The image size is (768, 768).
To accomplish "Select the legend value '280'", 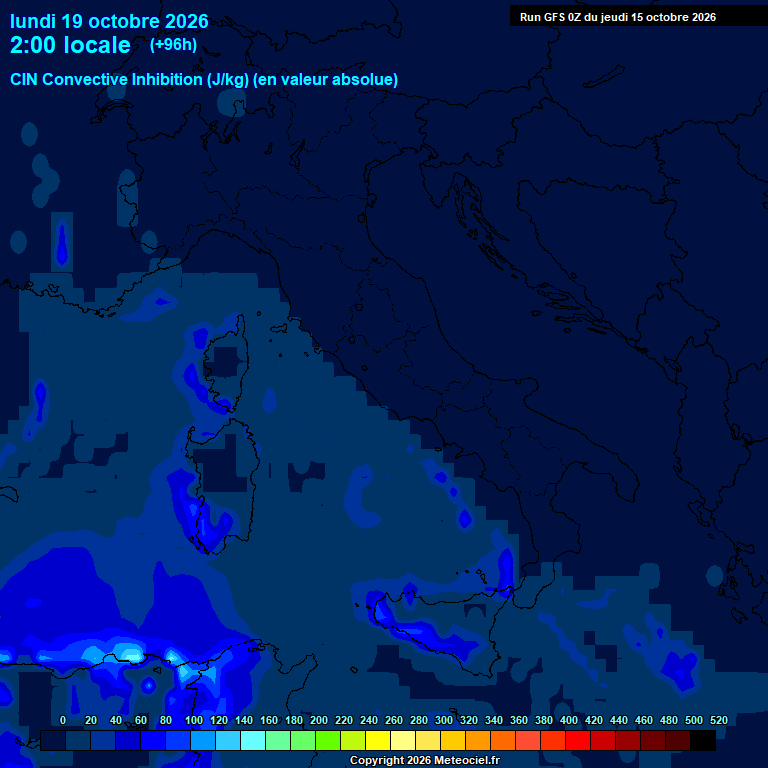I will pyautogui.click(x=418, y=720).
